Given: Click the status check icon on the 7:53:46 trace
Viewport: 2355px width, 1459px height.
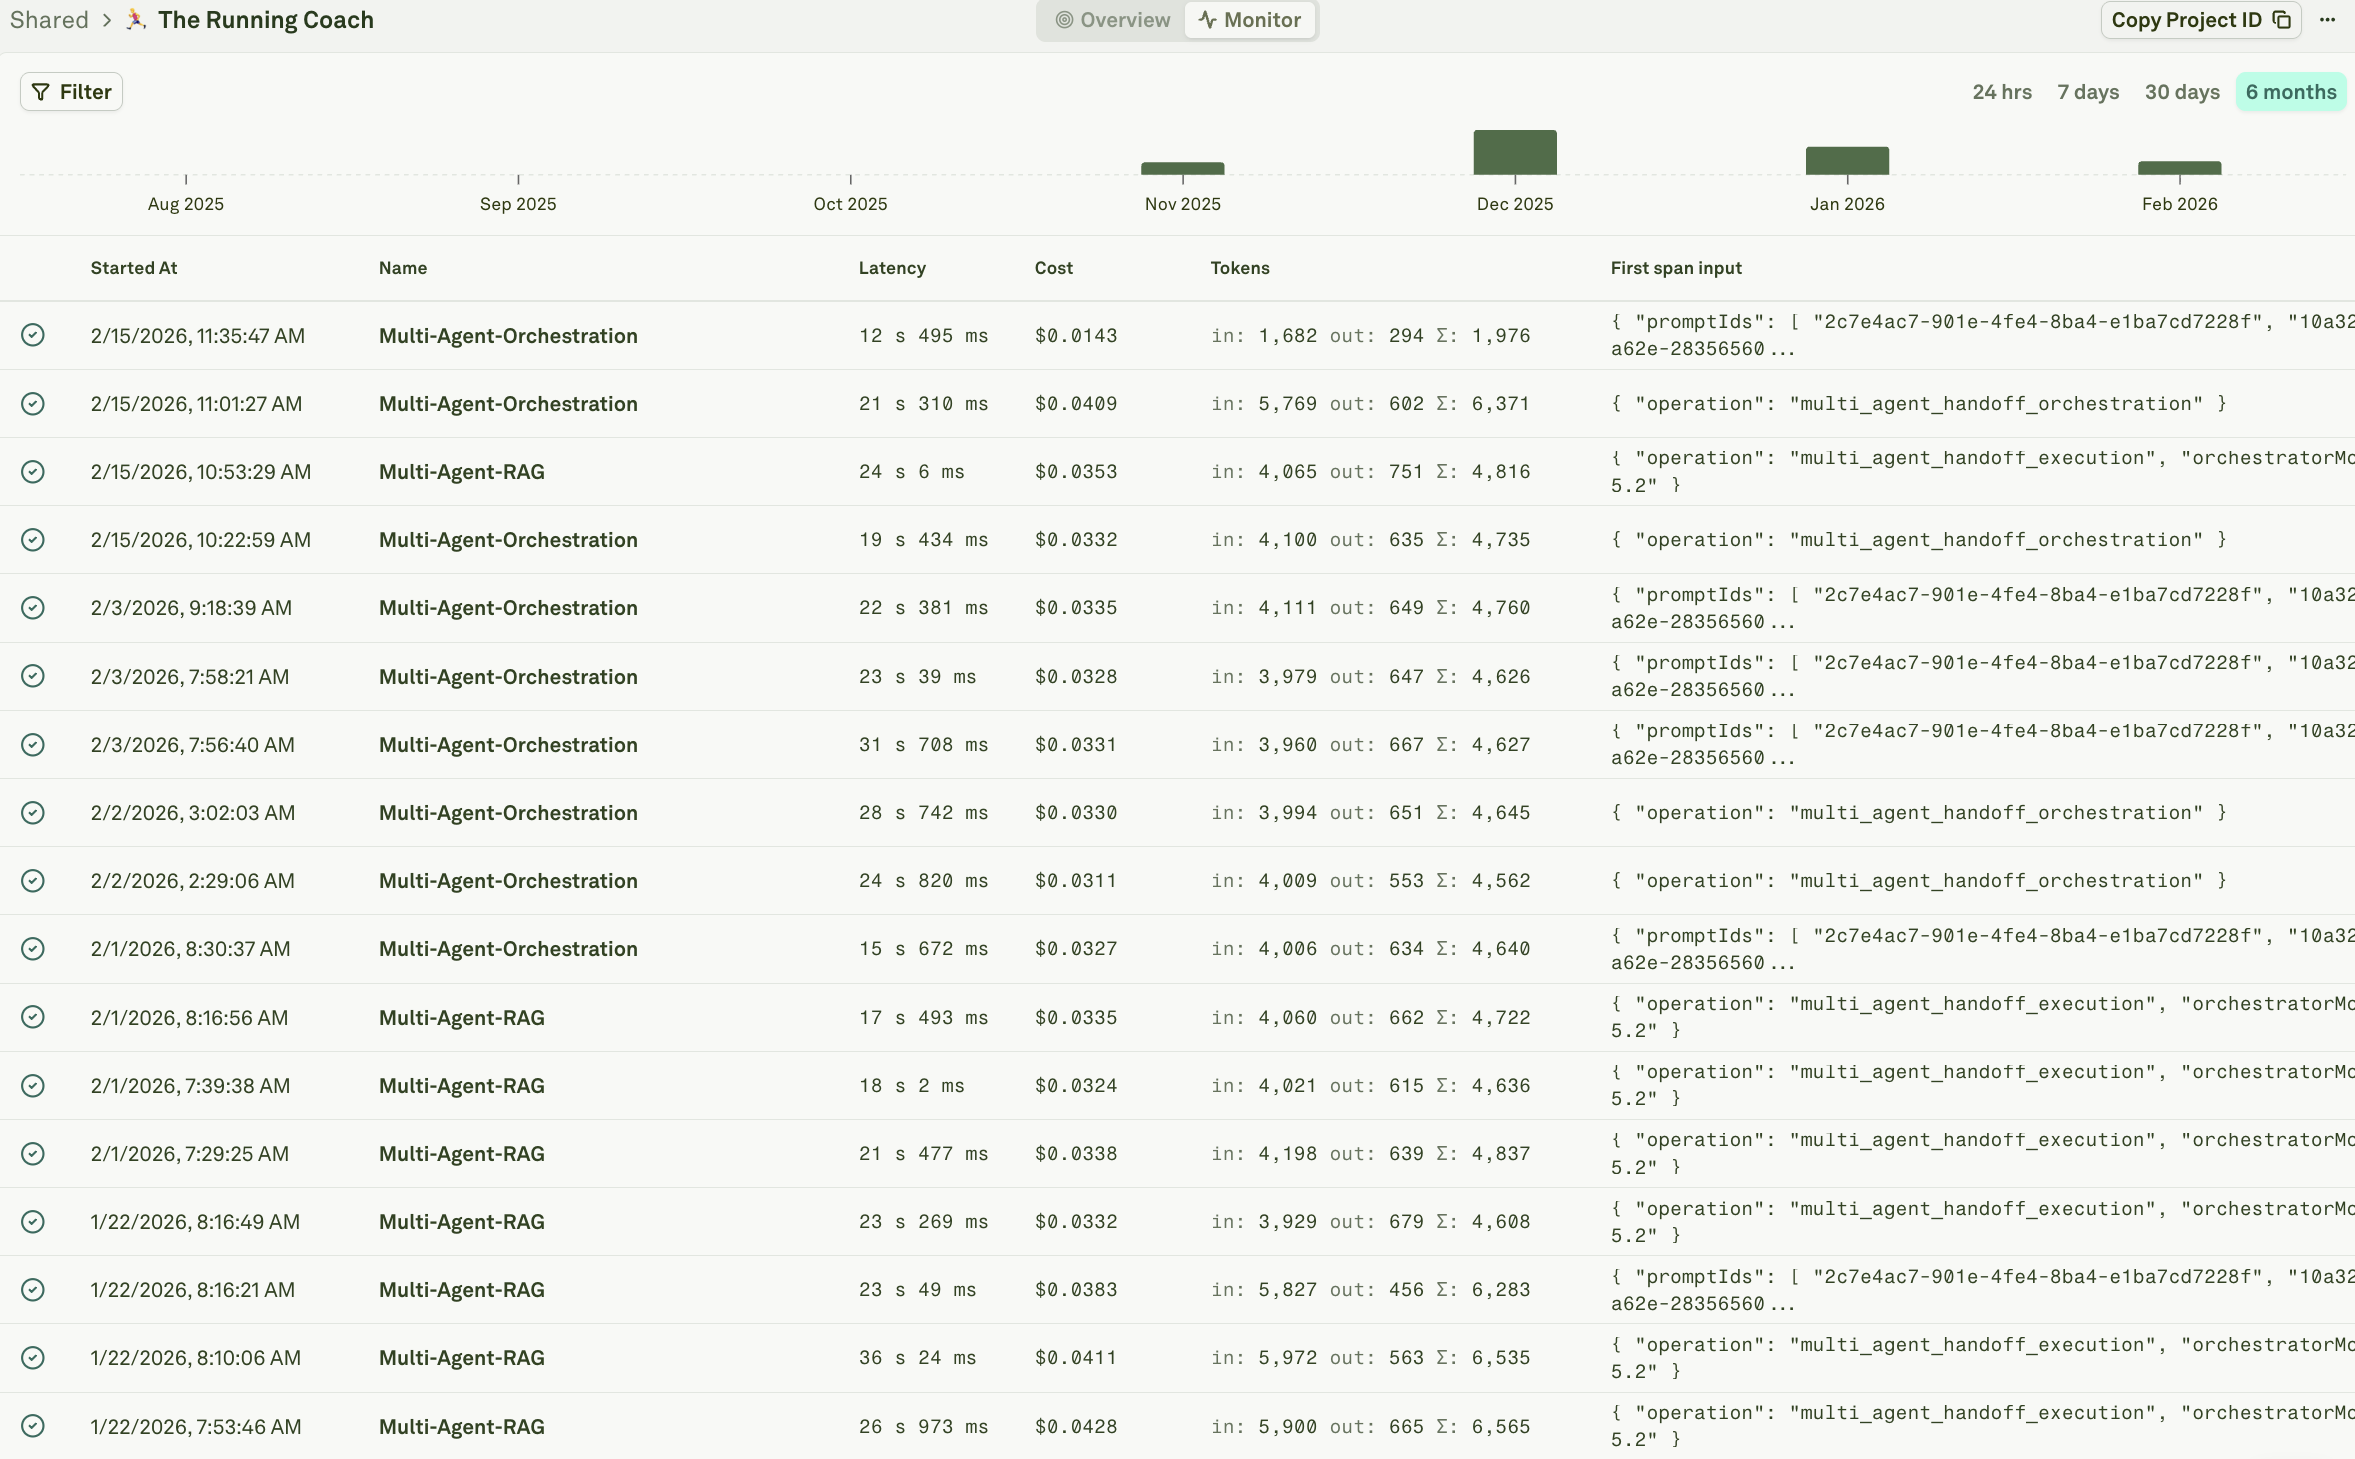Looking at the screenshot, I should (33, 1426).
